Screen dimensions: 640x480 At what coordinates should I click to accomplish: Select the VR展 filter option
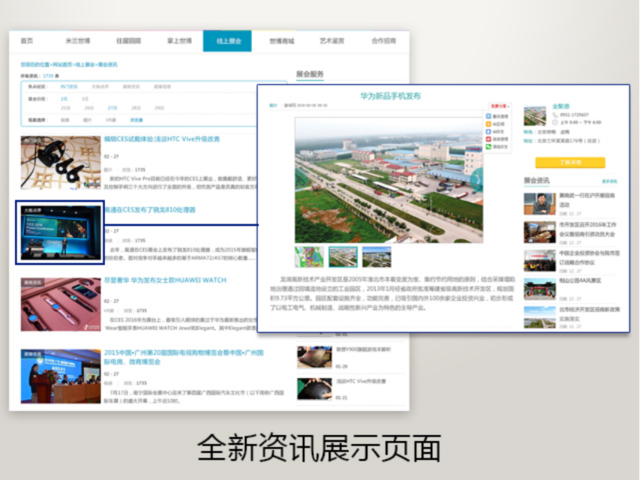pos(111,120)
